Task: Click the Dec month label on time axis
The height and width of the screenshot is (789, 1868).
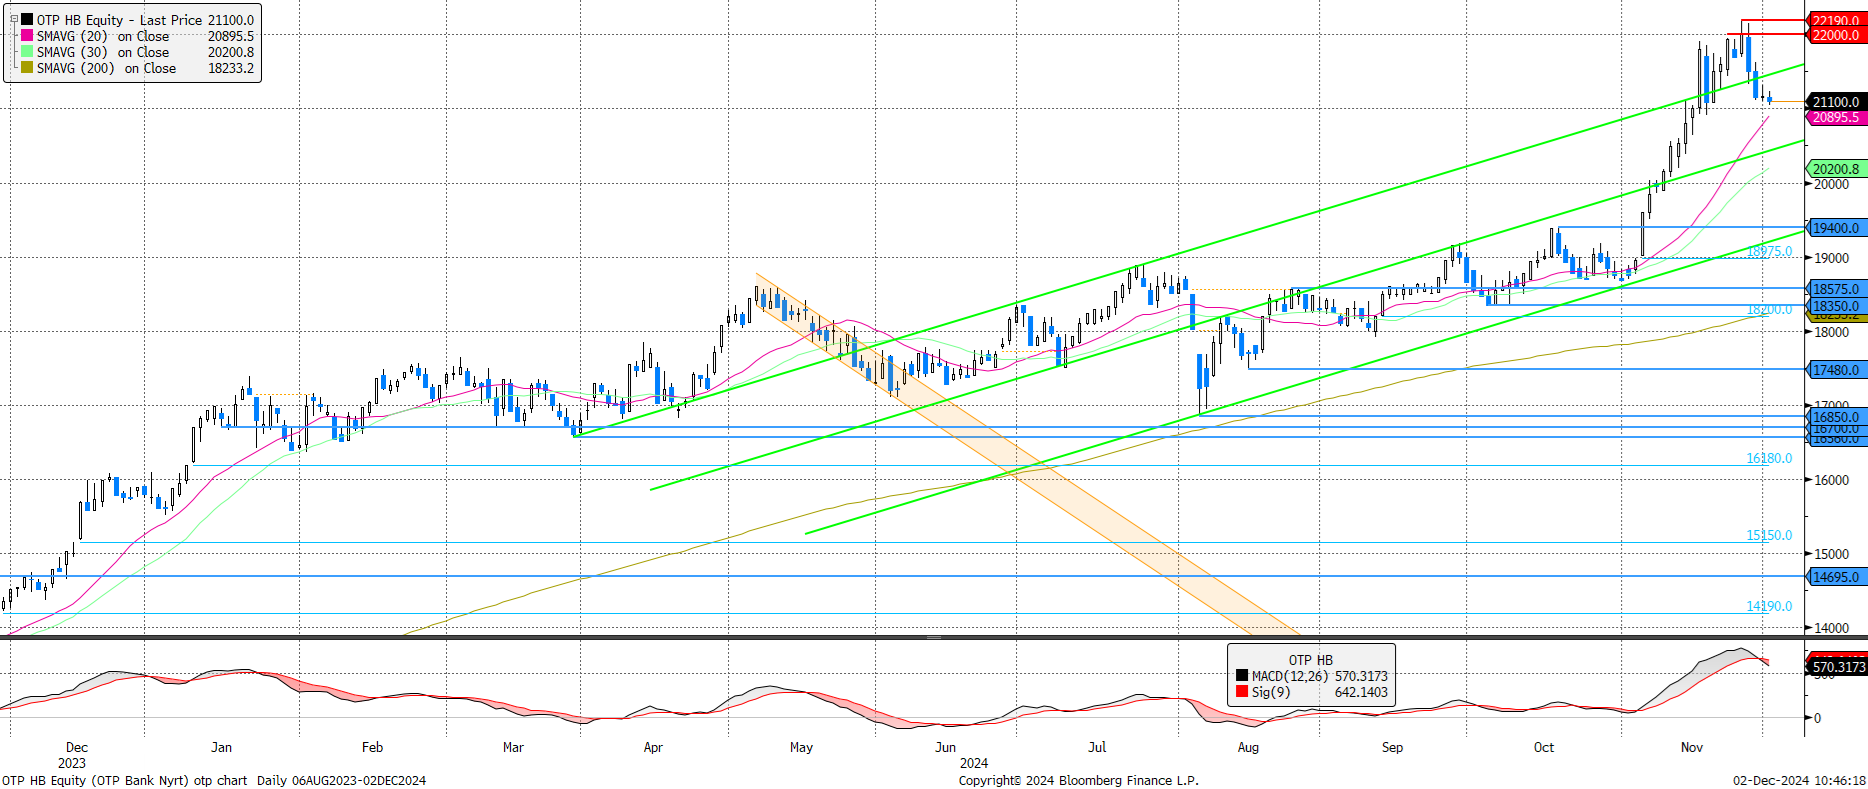Action: click(x=77, y=747)
